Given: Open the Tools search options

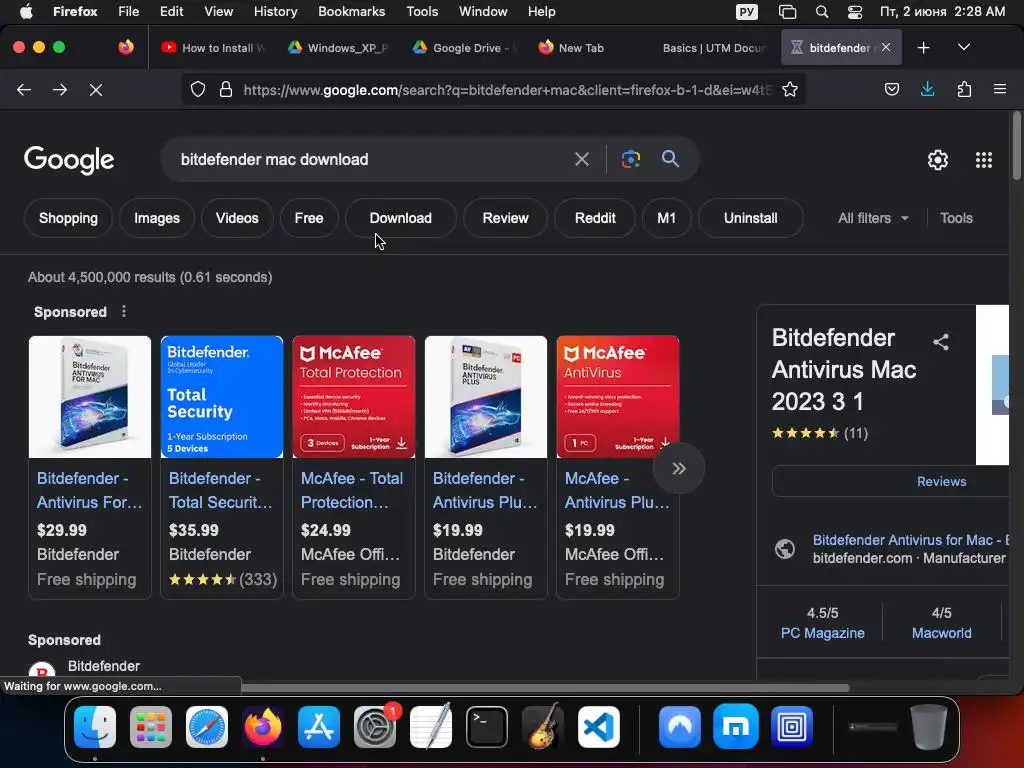Looking at the screenshot, I should (x=956, y=218).
